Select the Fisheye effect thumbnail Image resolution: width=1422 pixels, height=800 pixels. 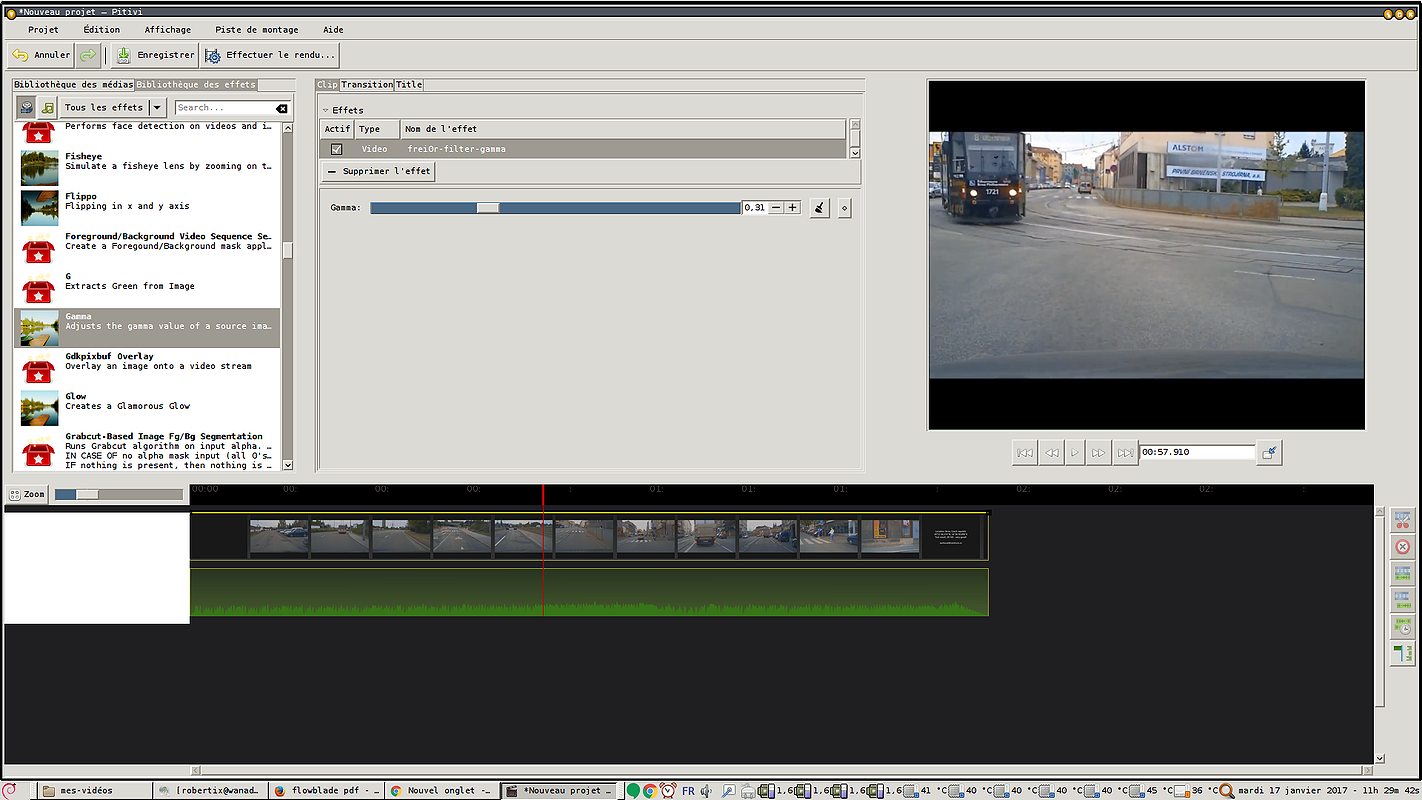(40, 167)
